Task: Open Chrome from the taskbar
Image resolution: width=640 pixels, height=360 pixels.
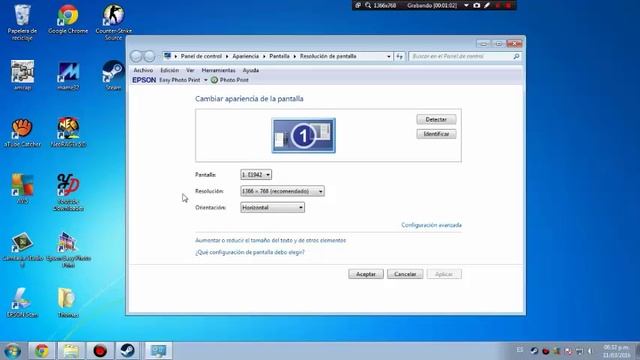Action: coord(42,351)
